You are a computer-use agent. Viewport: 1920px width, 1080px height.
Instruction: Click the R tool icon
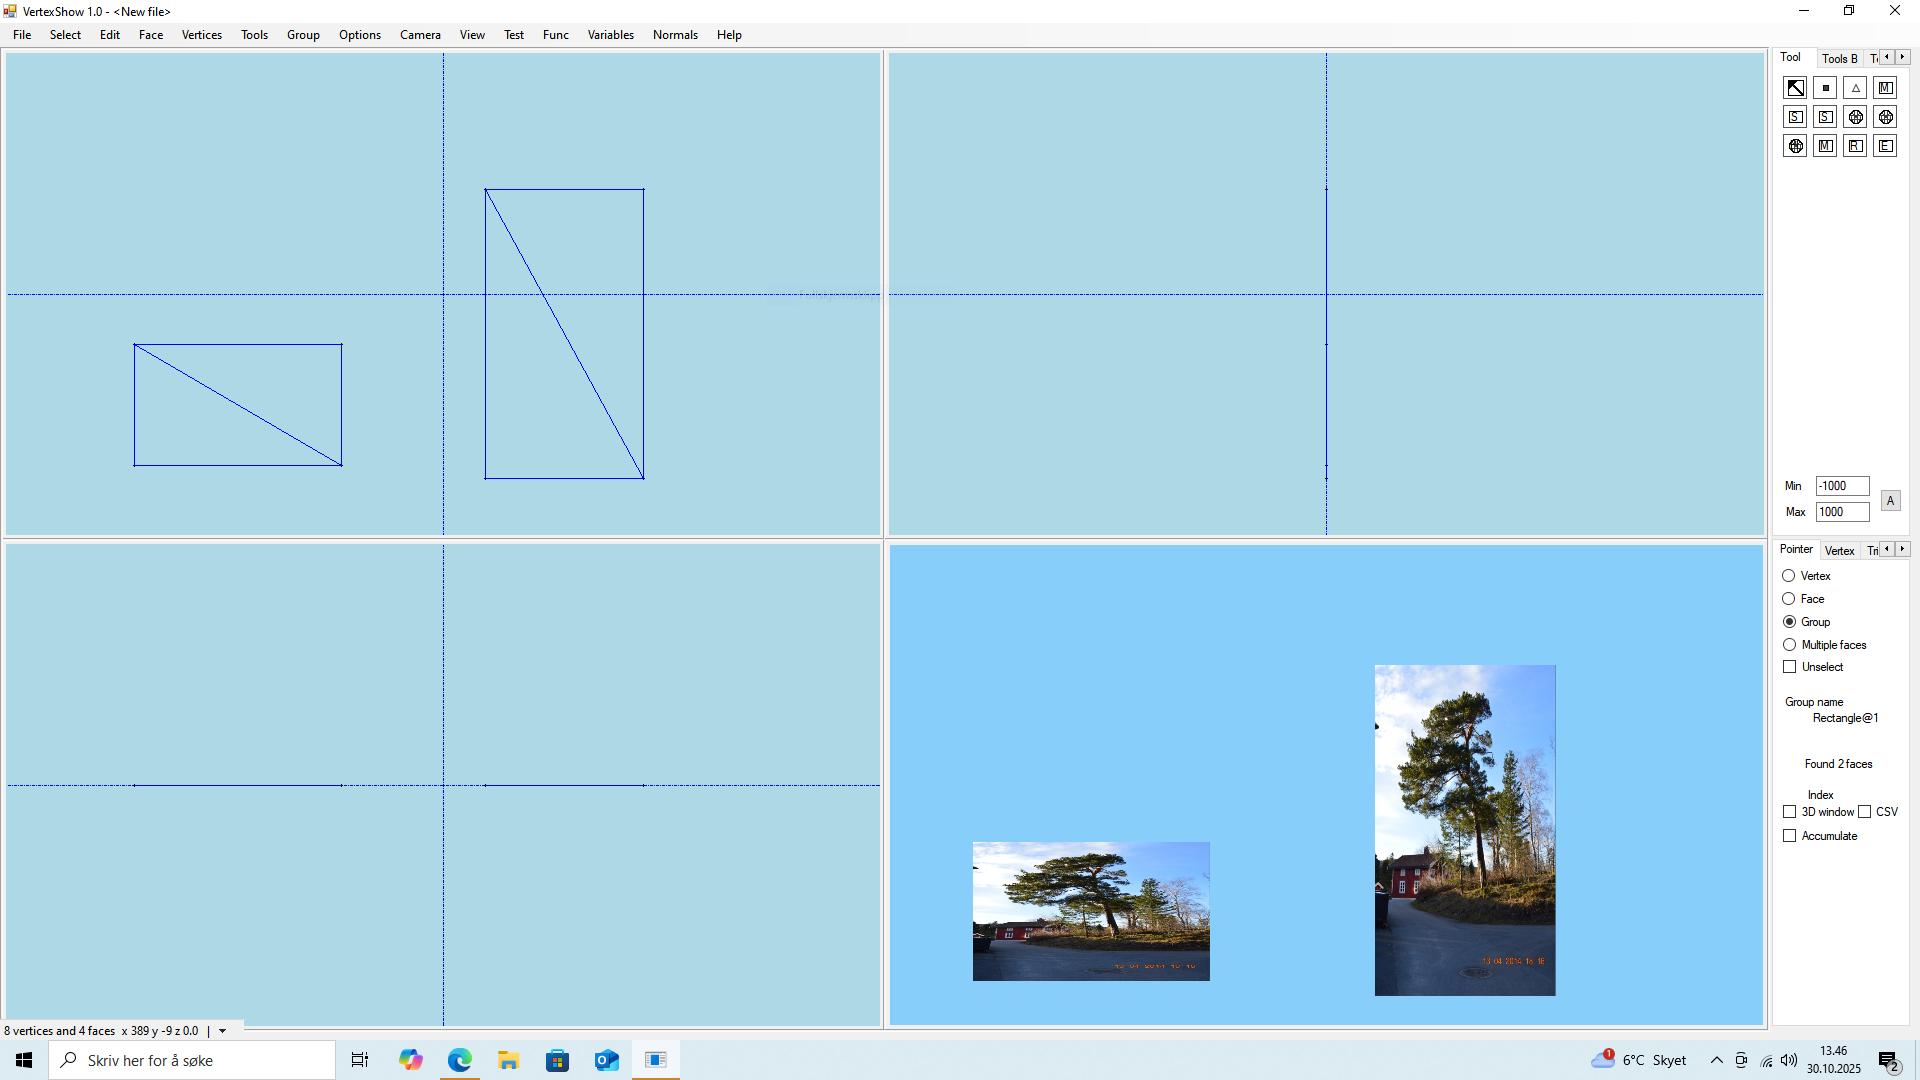pyautogui.click(x=1855, y=146)
